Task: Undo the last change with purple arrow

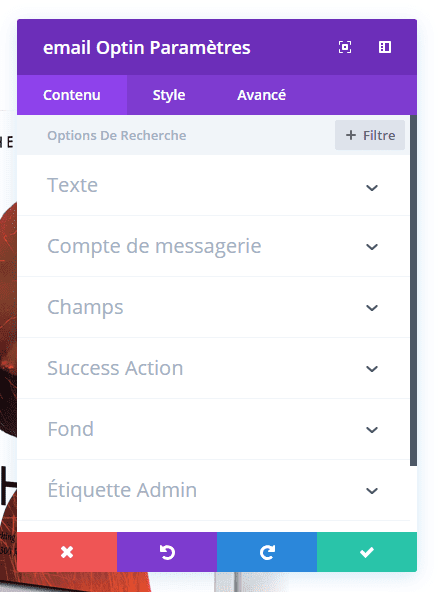Action: point(167,552)
